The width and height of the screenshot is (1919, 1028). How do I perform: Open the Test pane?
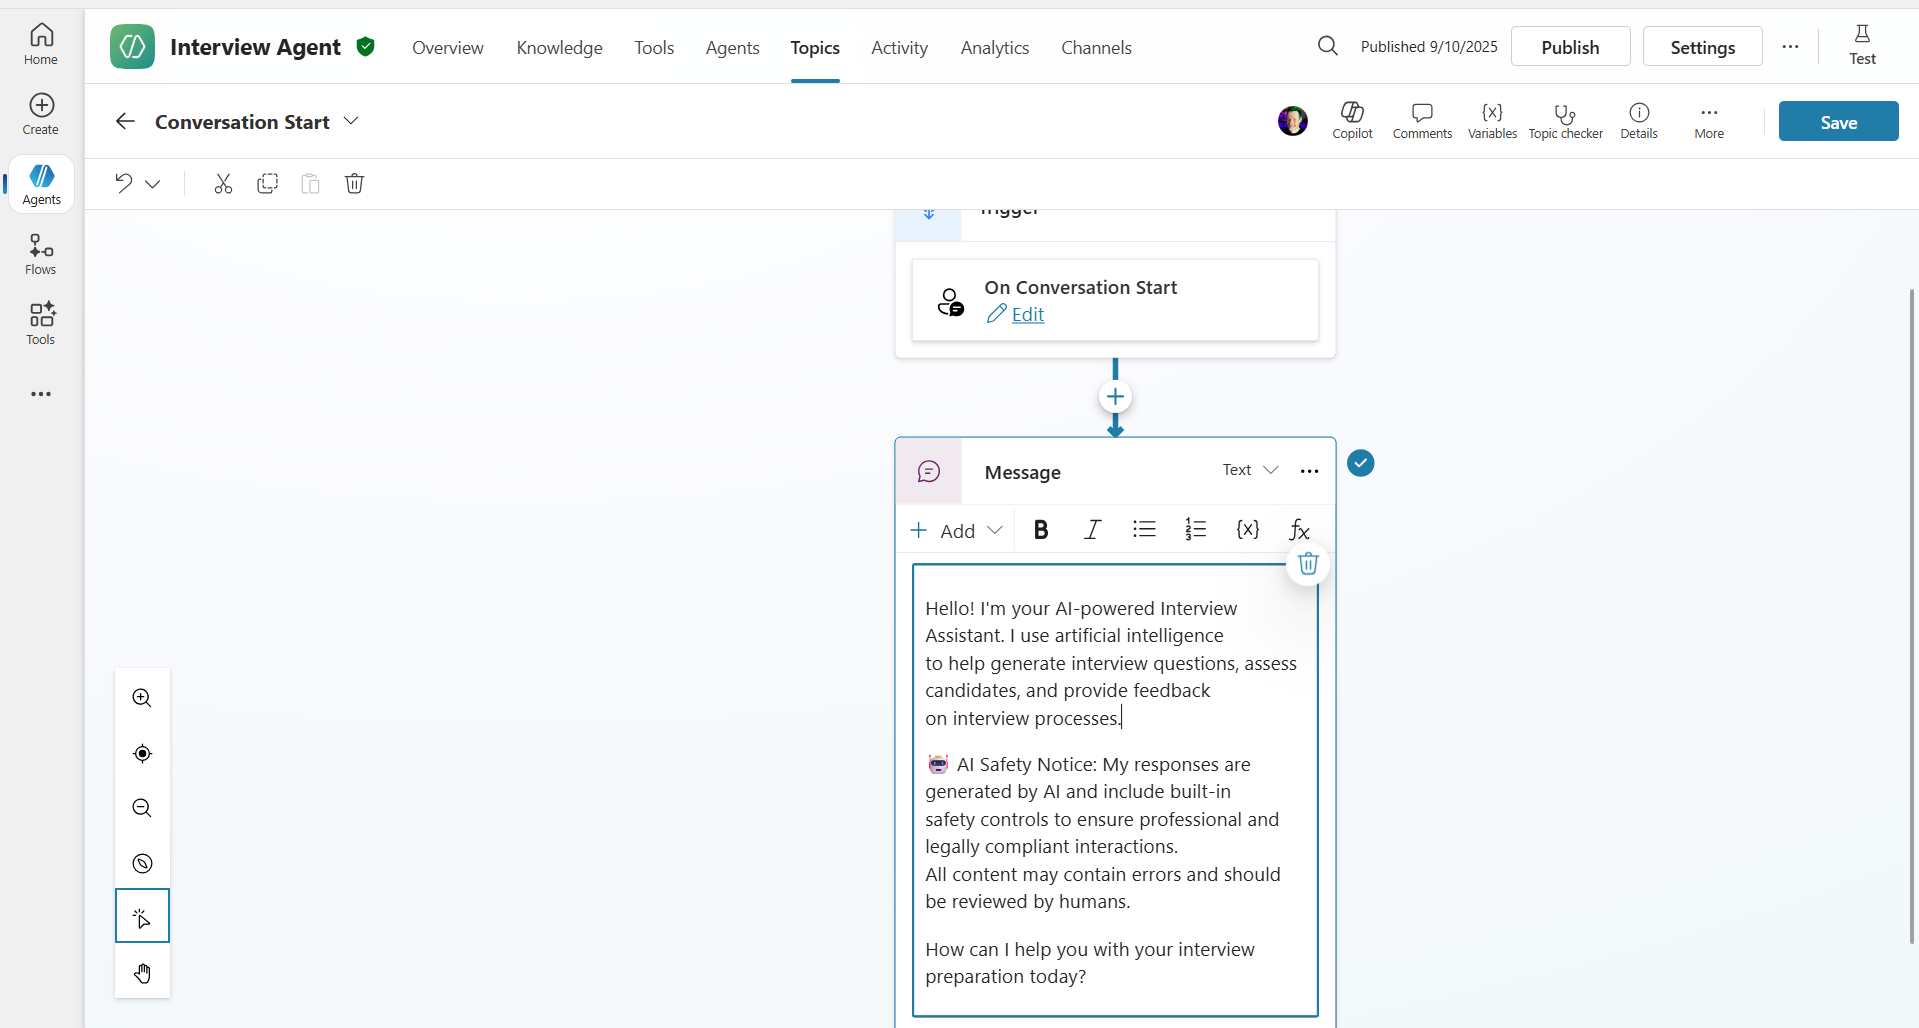[1862, 45]
